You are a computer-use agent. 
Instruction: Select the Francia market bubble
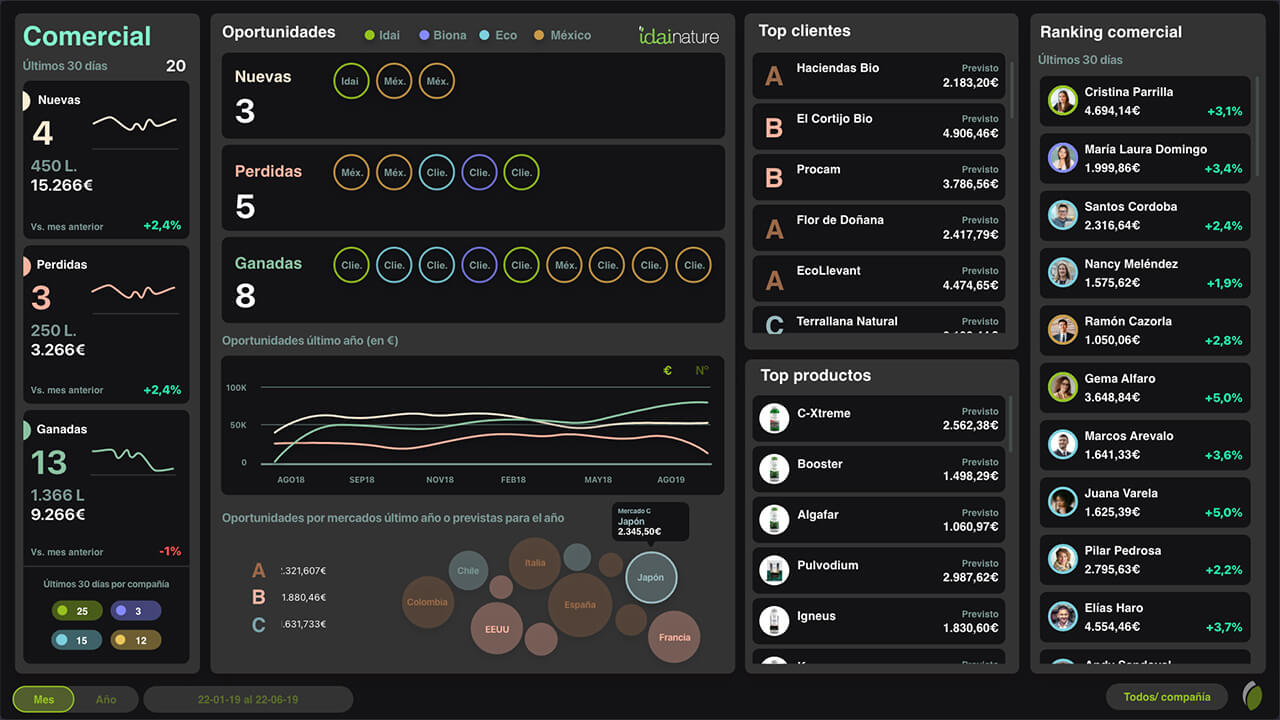click(x=674, y=637)
